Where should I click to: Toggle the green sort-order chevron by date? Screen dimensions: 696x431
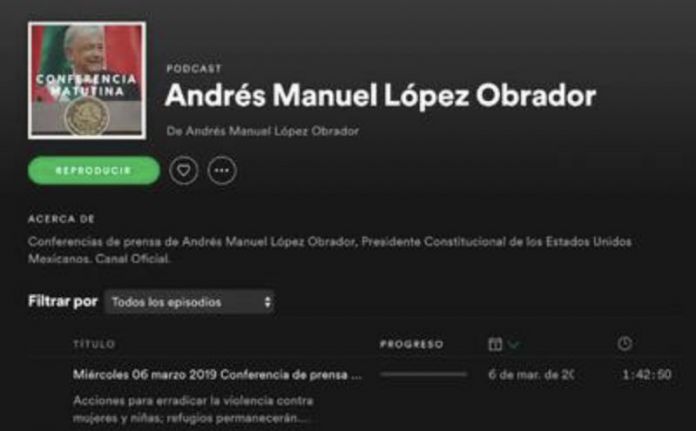pos(514,344)
